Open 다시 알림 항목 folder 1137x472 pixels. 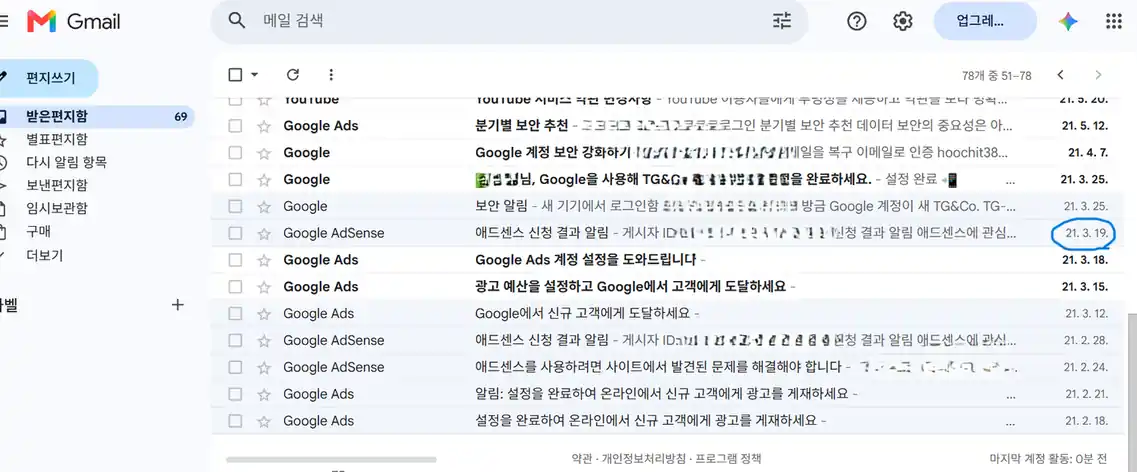67,162
